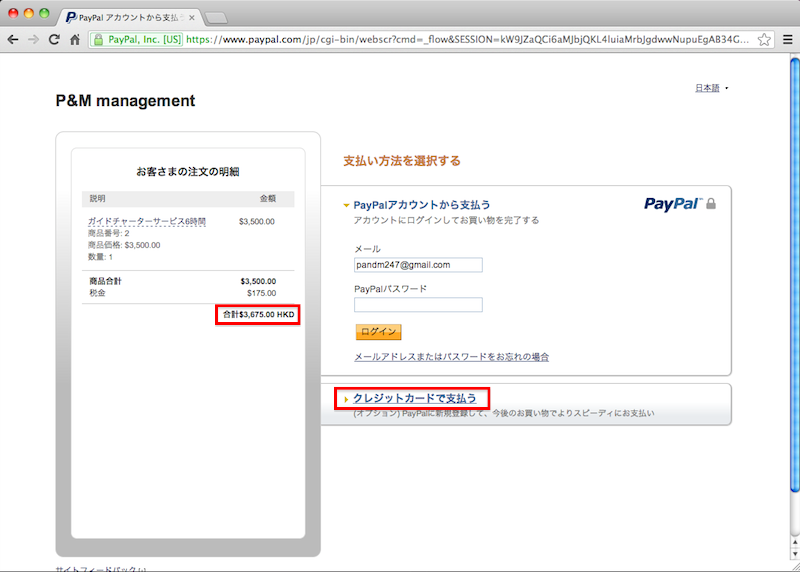Click the scrollbar up arrow
The image size is (800, 572).
click(794, 542)
